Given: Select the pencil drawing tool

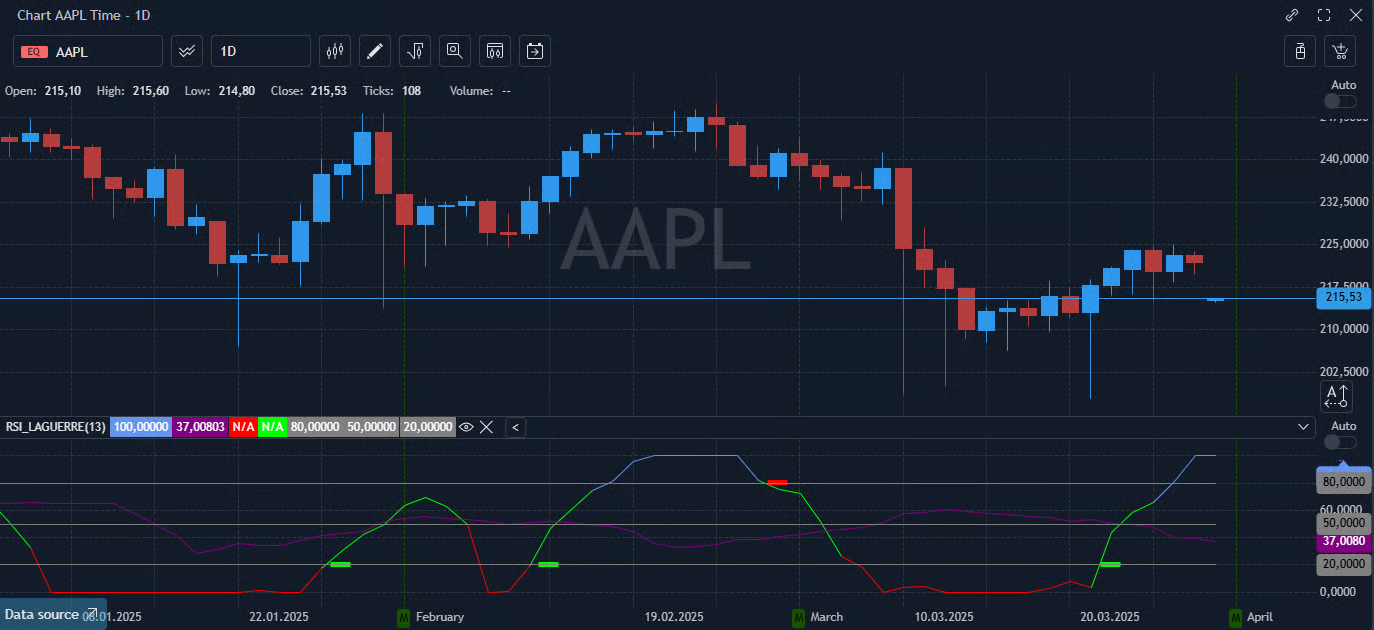Looking at the screenshot, I should [375, 51].
